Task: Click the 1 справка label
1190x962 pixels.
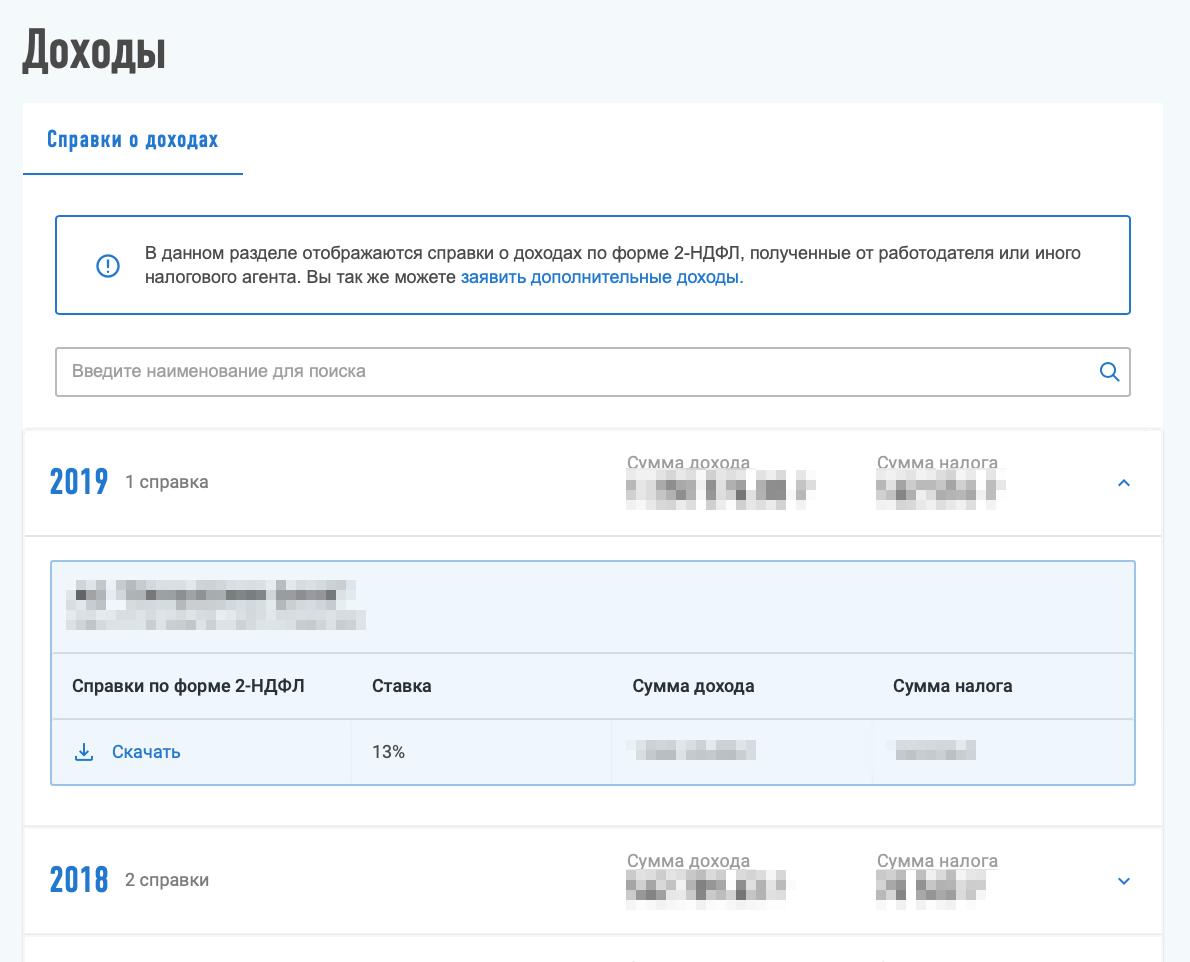Action: tap(166, 482)
